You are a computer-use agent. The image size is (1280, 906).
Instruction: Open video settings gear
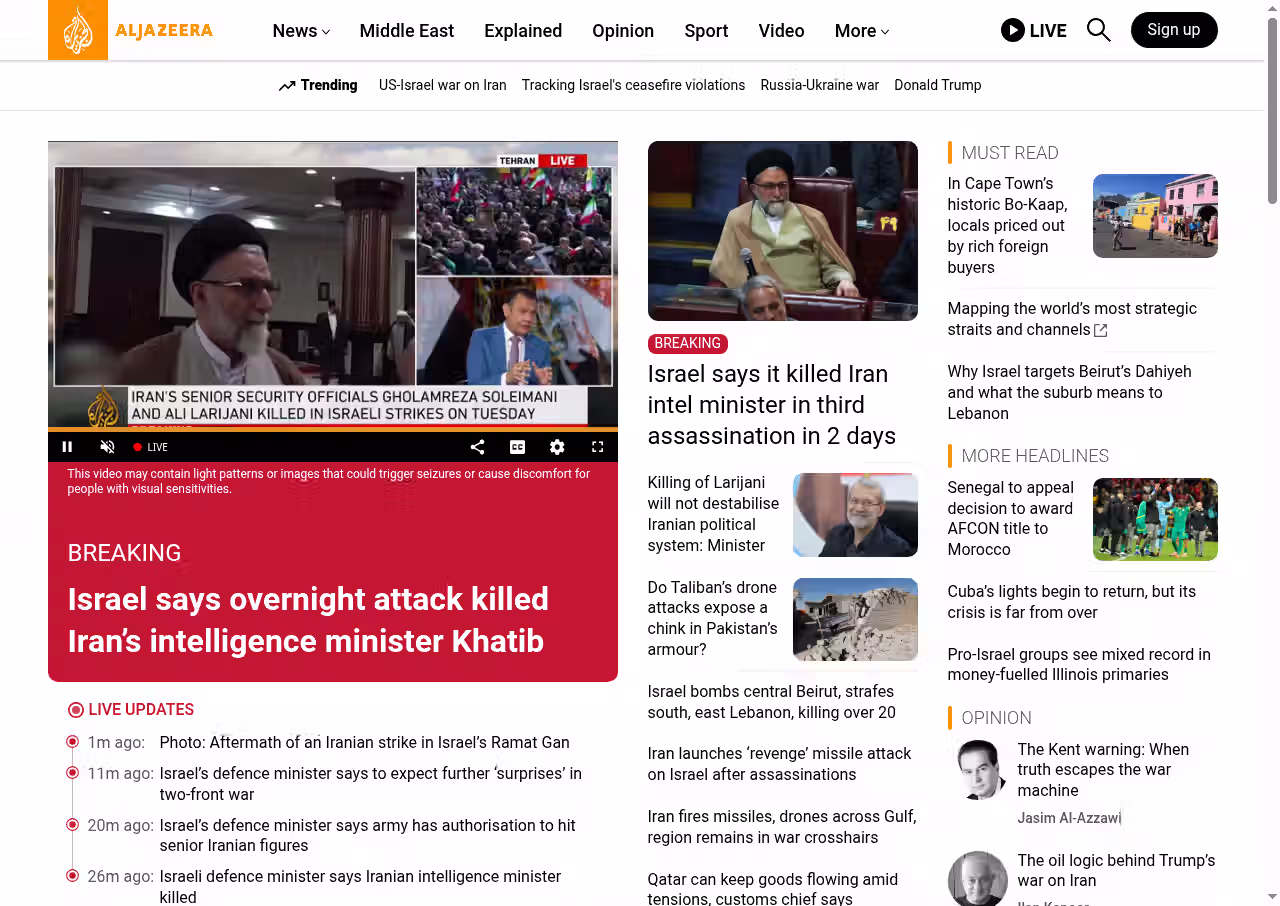coord(557,447)
